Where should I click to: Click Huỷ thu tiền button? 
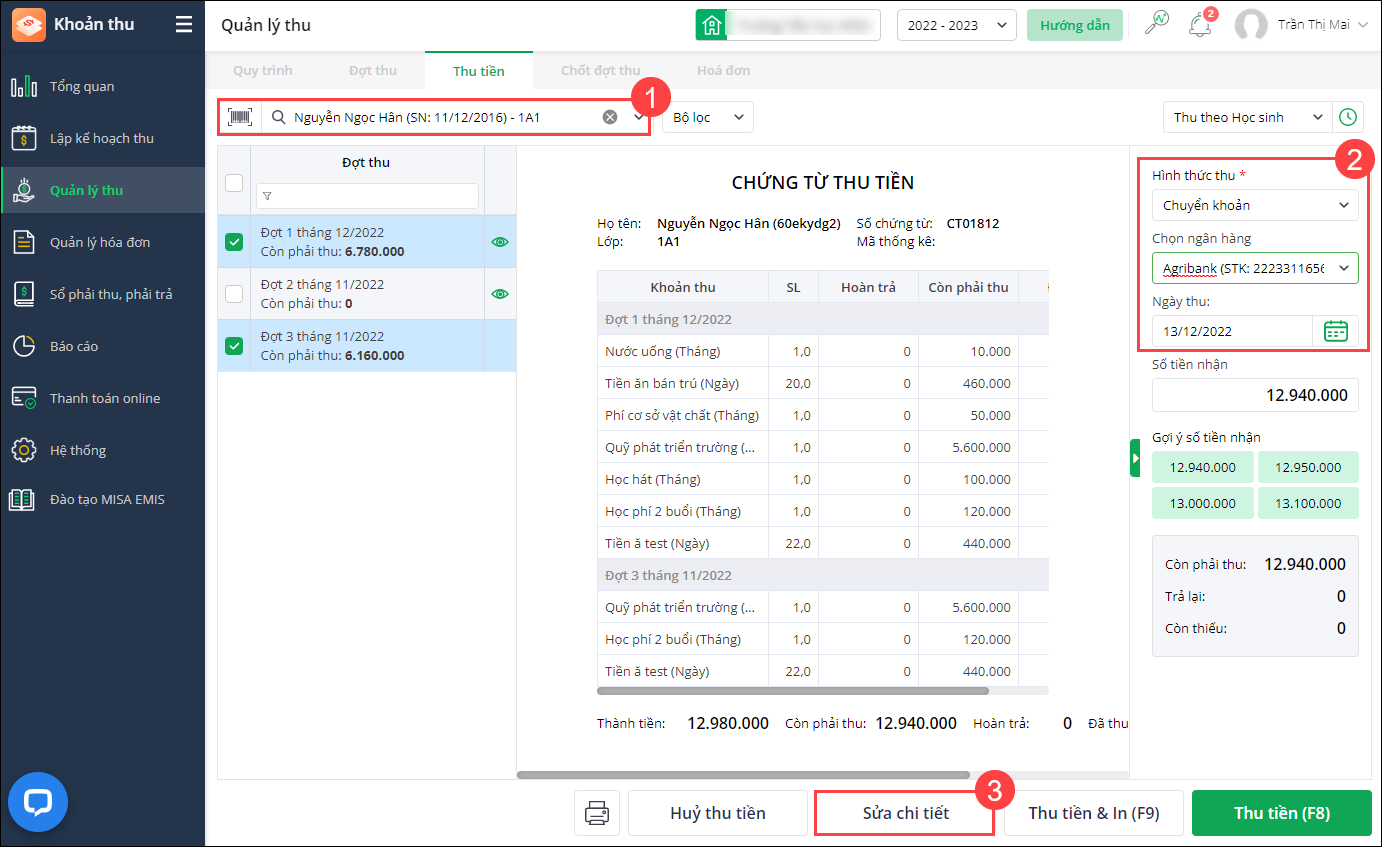pos(718,813)
